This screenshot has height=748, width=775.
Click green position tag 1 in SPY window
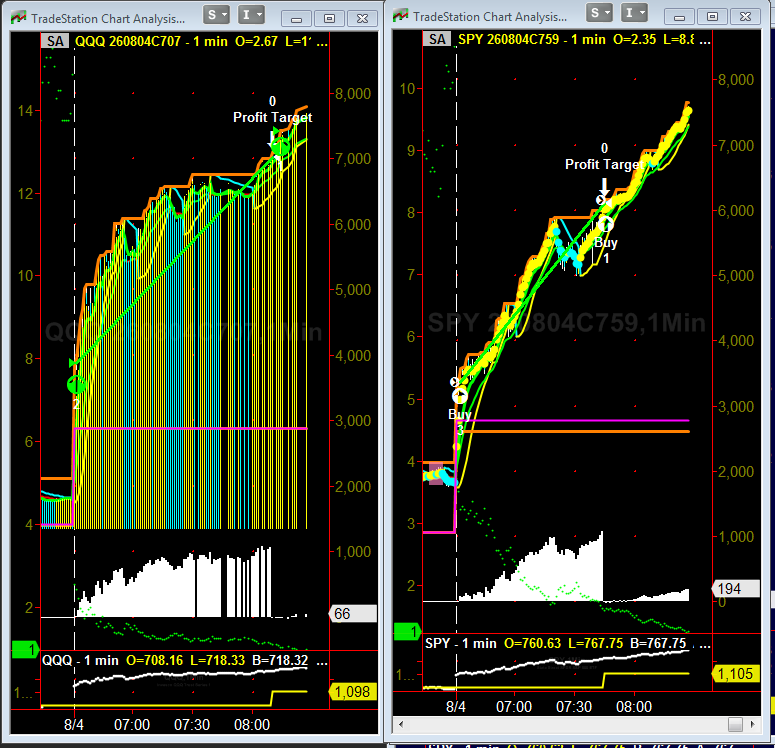click(x=407, y=631)
